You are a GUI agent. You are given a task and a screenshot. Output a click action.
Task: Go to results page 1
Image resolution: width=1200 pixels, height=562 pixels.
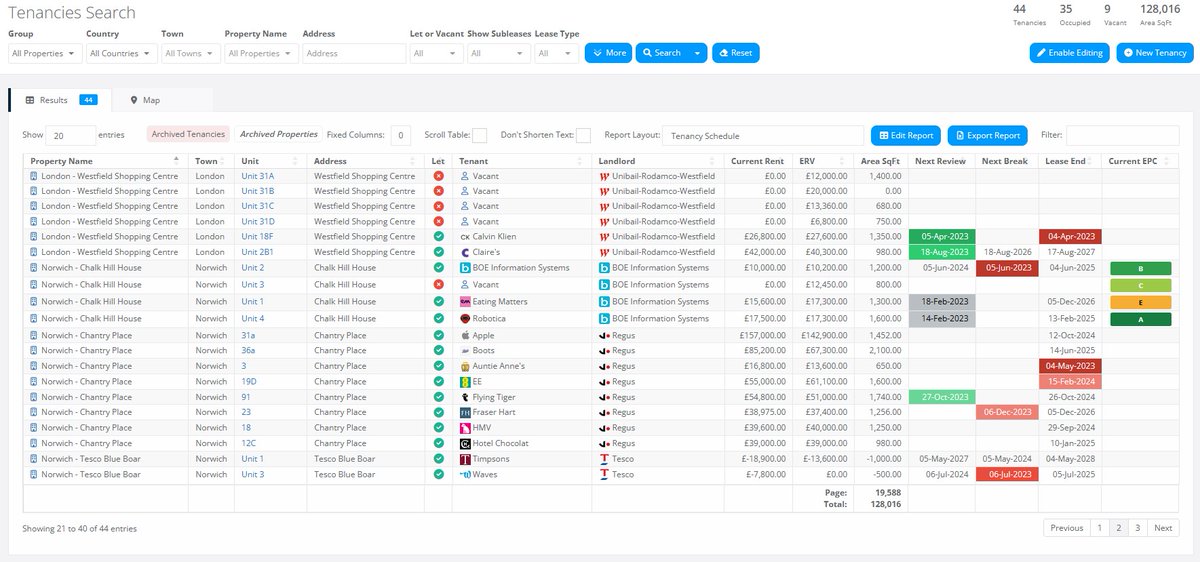point(1099,528)
